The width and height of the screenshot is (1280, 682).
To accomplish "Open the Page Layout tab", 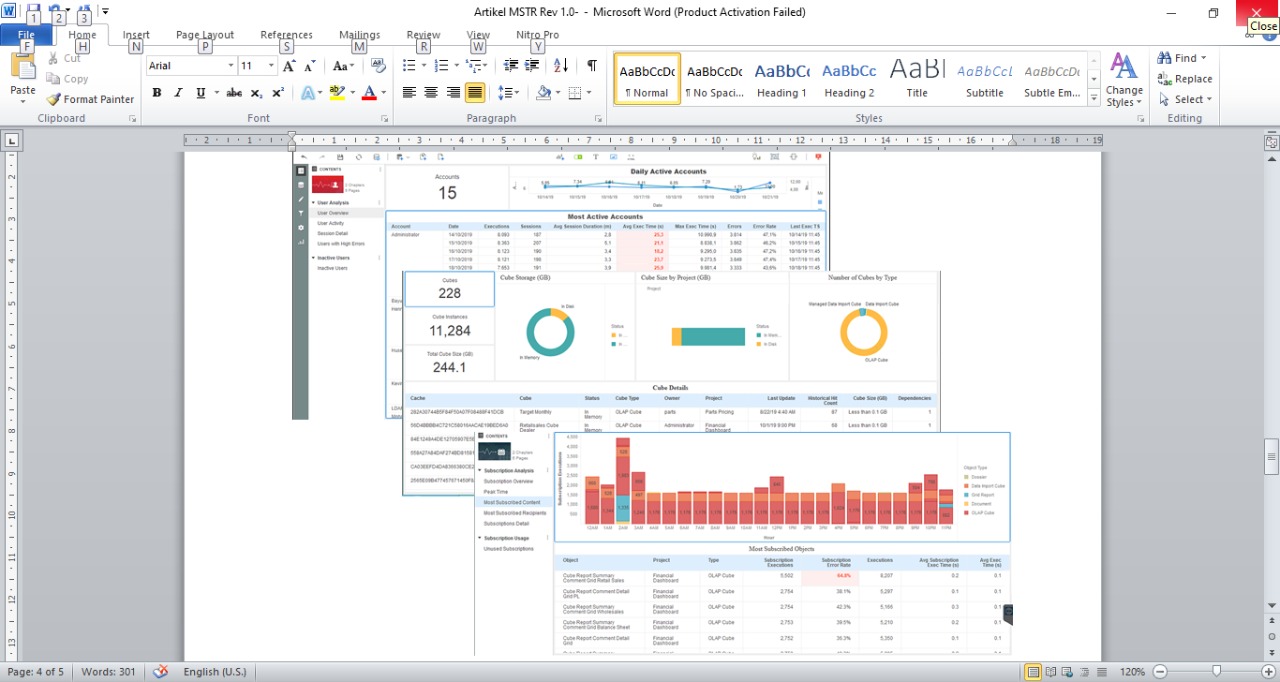I will (205, 35).
